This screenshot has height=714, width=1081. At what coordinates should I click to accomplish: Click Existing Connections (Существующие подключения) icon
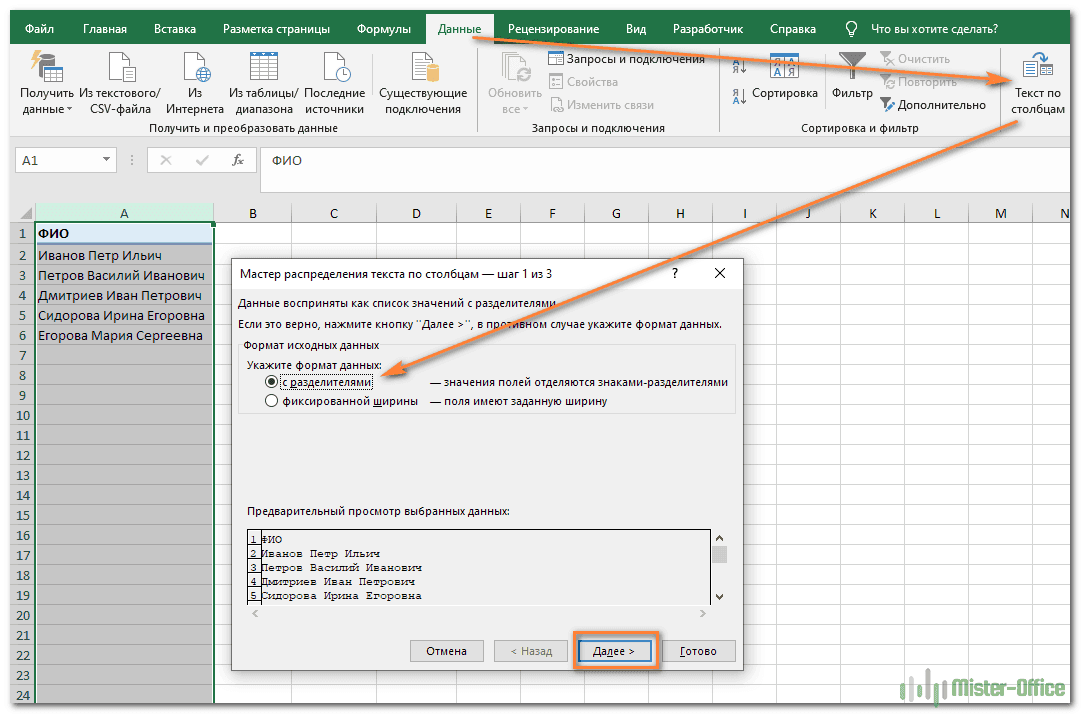(x=423, y=66)
